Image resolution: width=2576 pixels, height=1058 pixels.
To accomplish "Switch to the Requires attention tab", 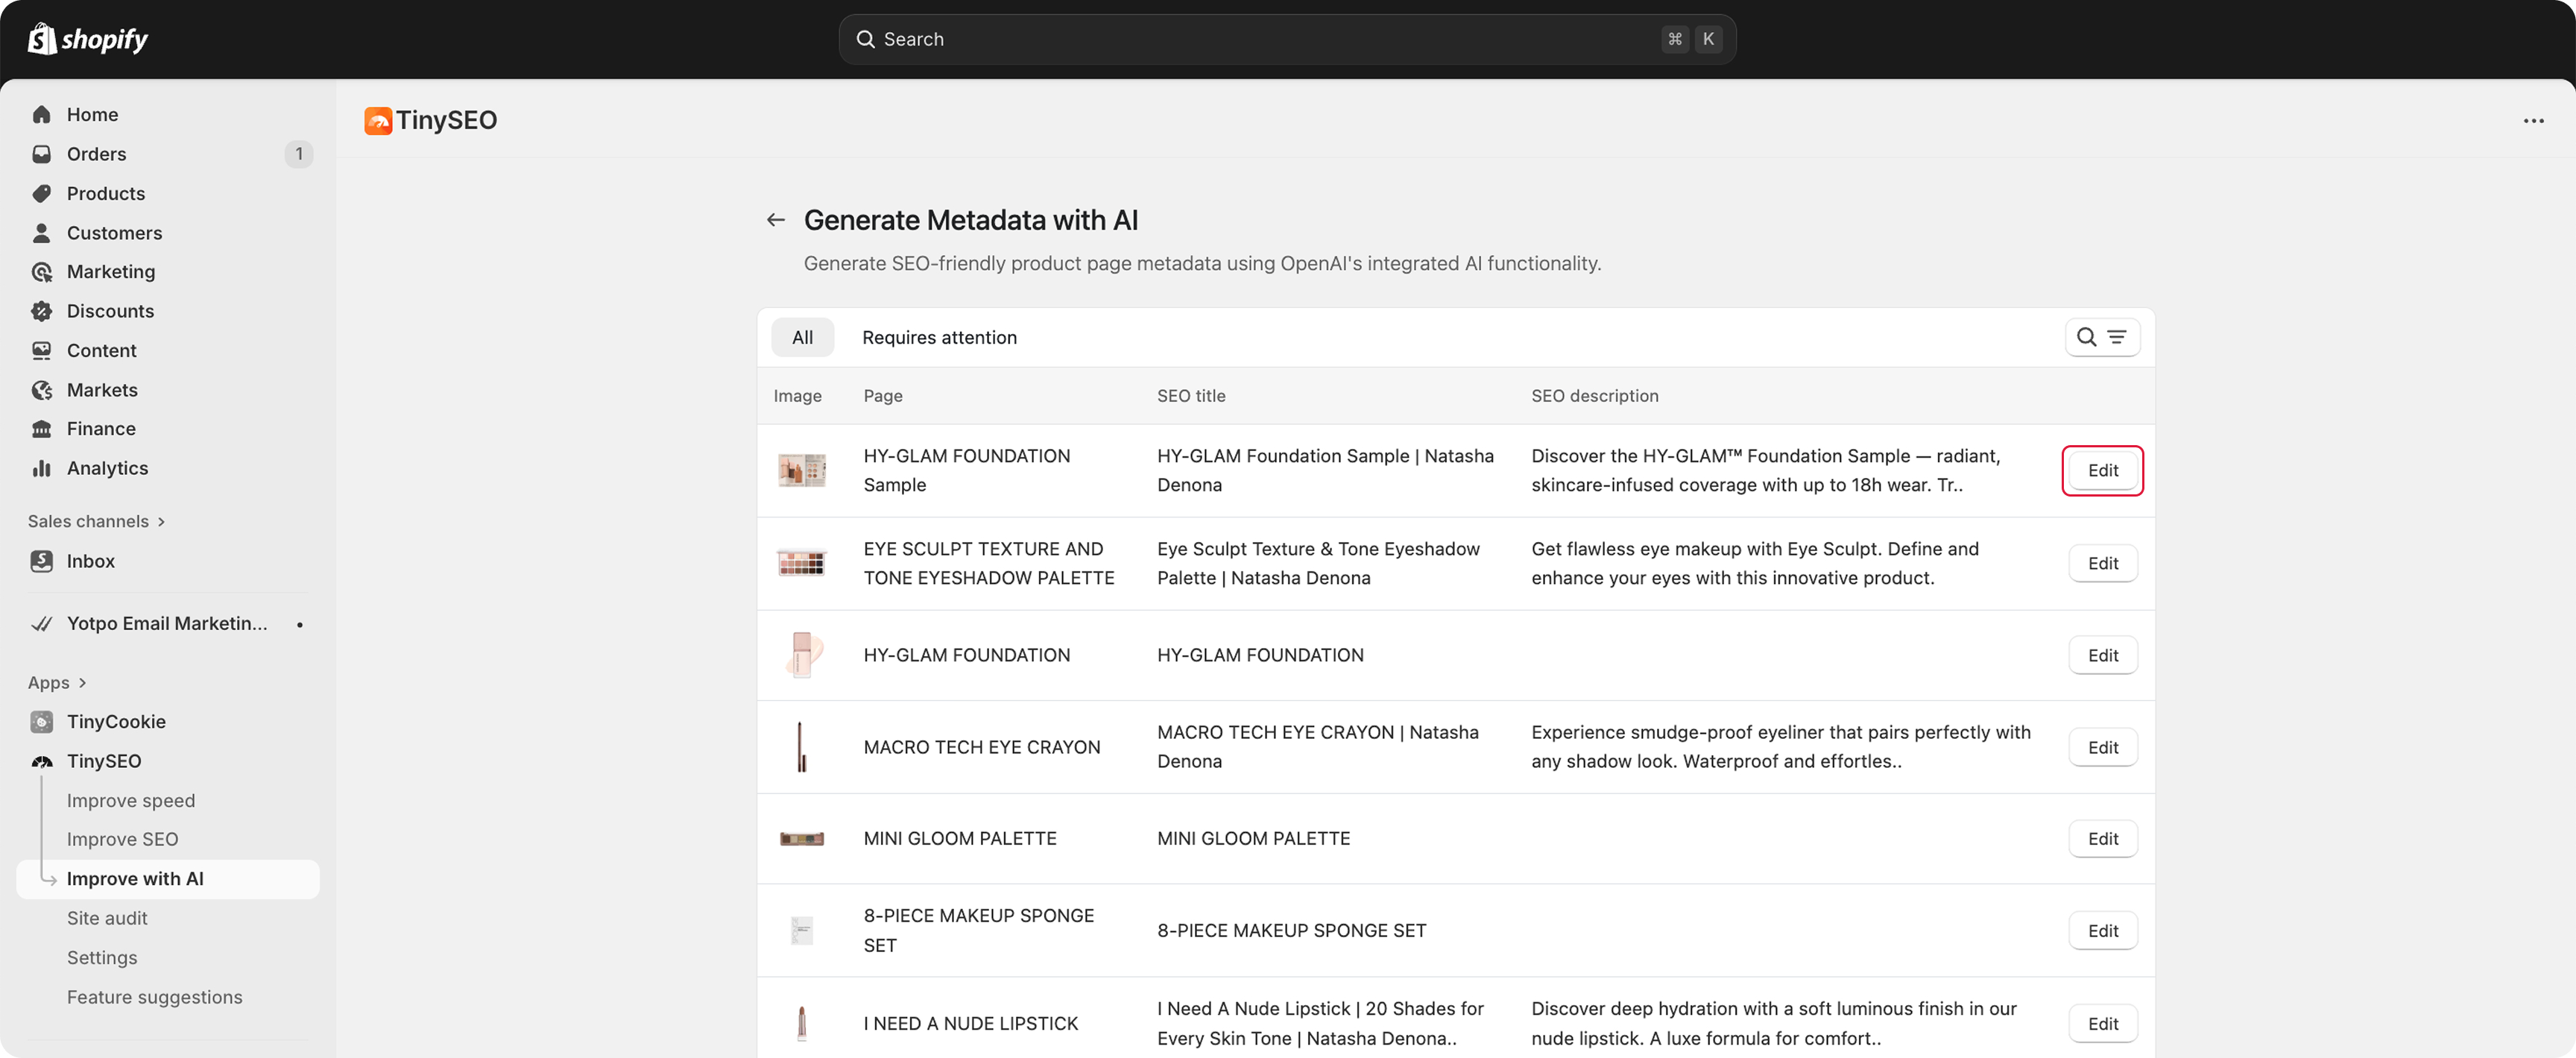I will 939,337.
